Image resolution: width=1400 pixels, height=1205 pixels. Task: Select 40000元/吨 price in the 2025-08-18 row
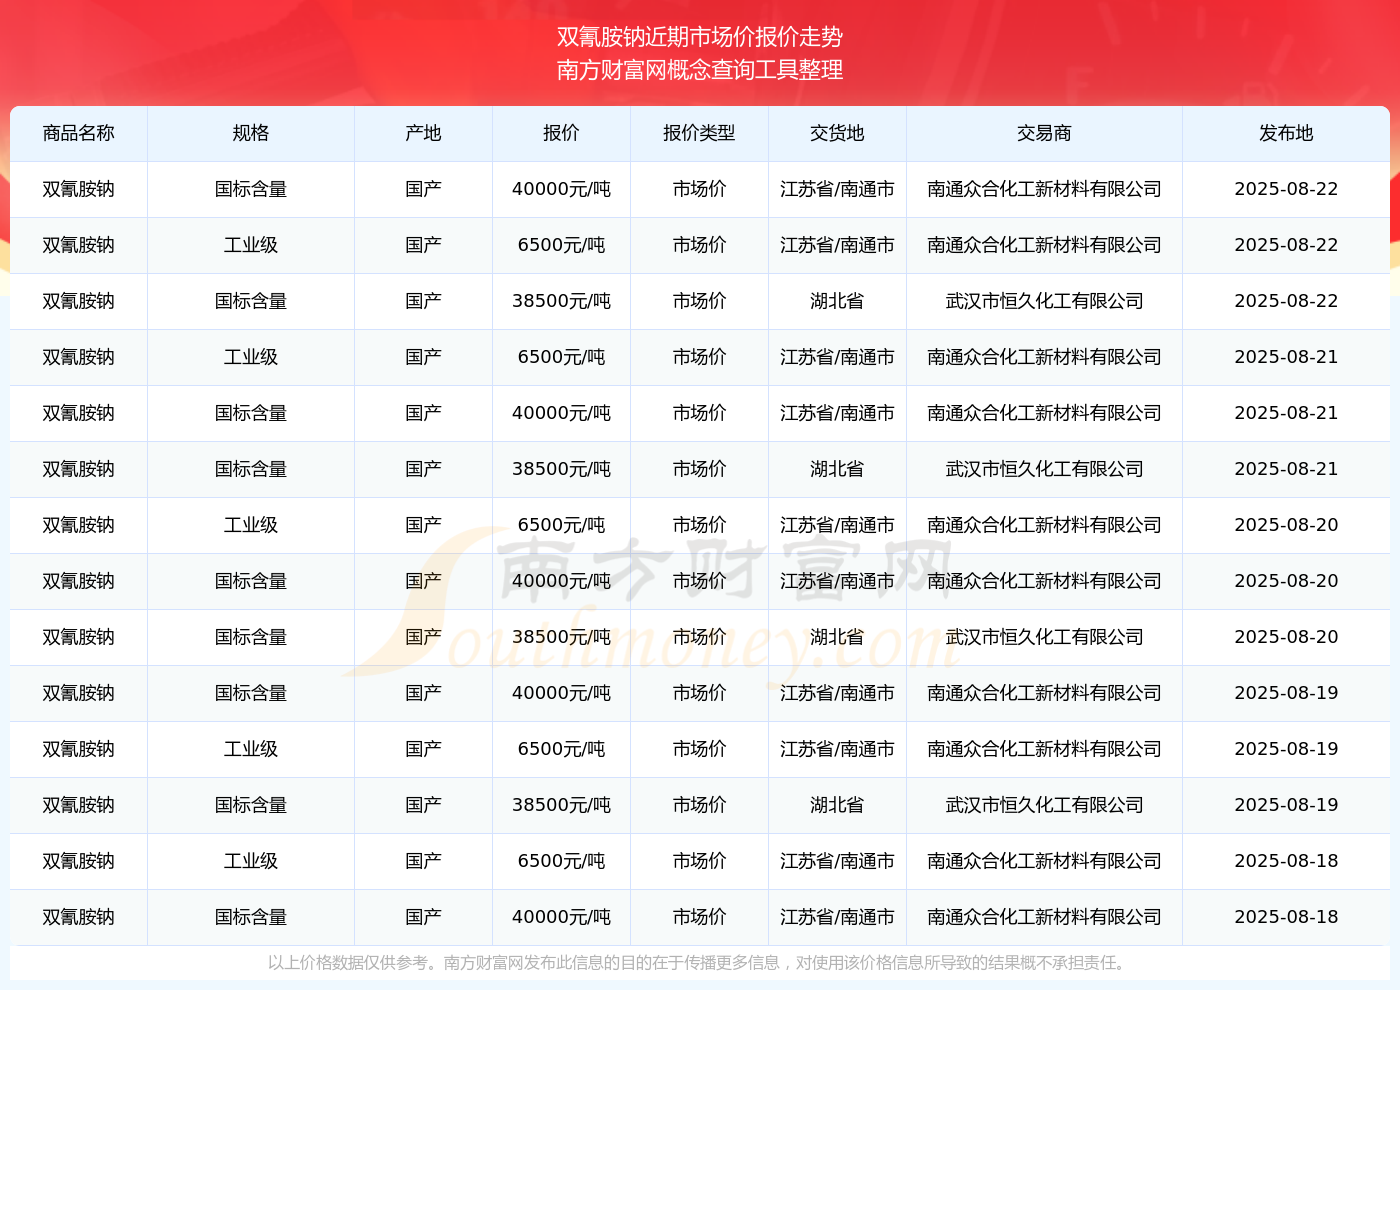click(561, 917)
